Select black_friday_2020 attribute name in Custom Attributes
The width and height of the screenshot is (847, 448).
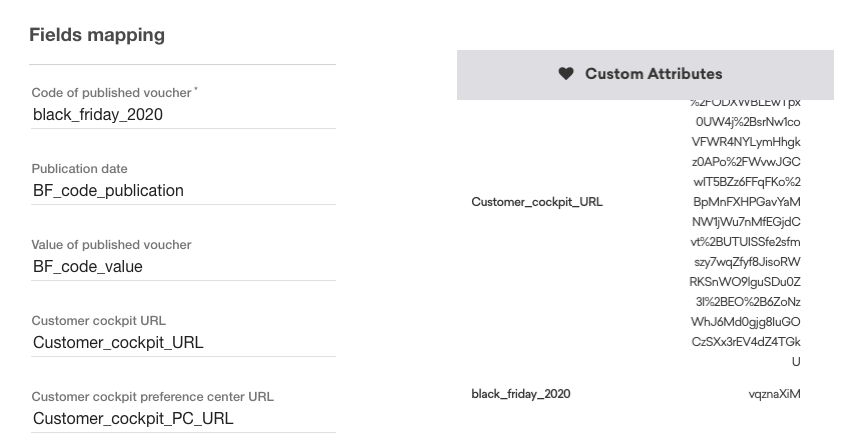pos(521,394)
